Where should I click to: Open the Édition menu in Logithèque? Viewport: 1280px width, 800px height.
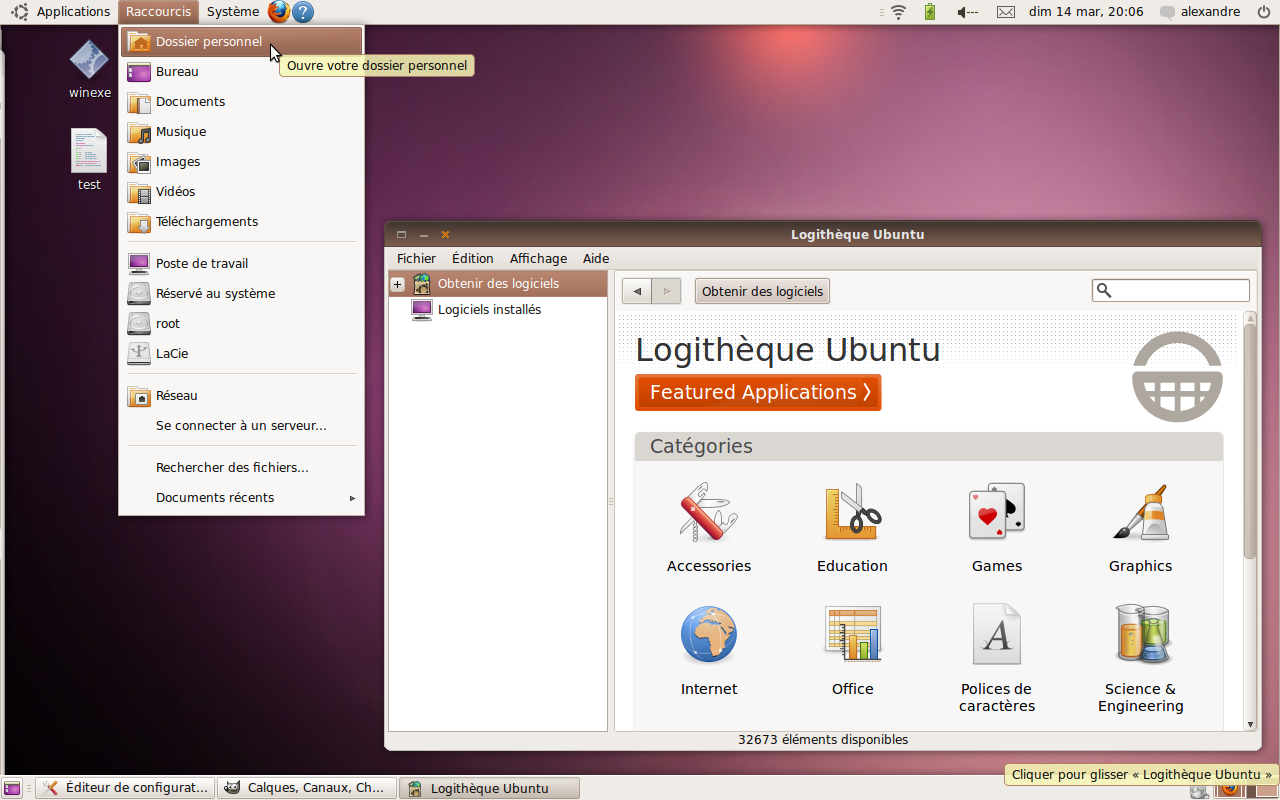473,258
